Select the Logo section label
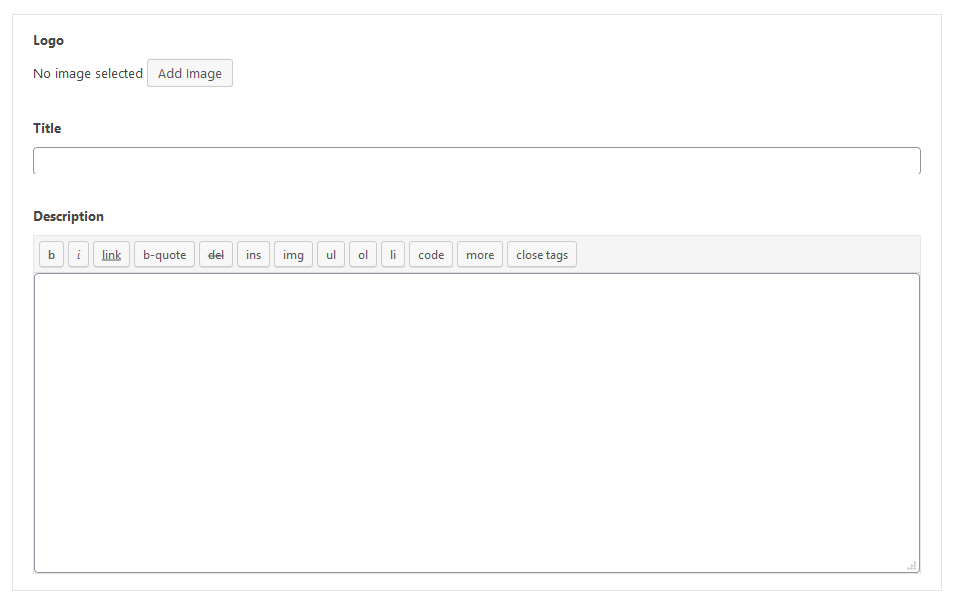 click(48, 40)
